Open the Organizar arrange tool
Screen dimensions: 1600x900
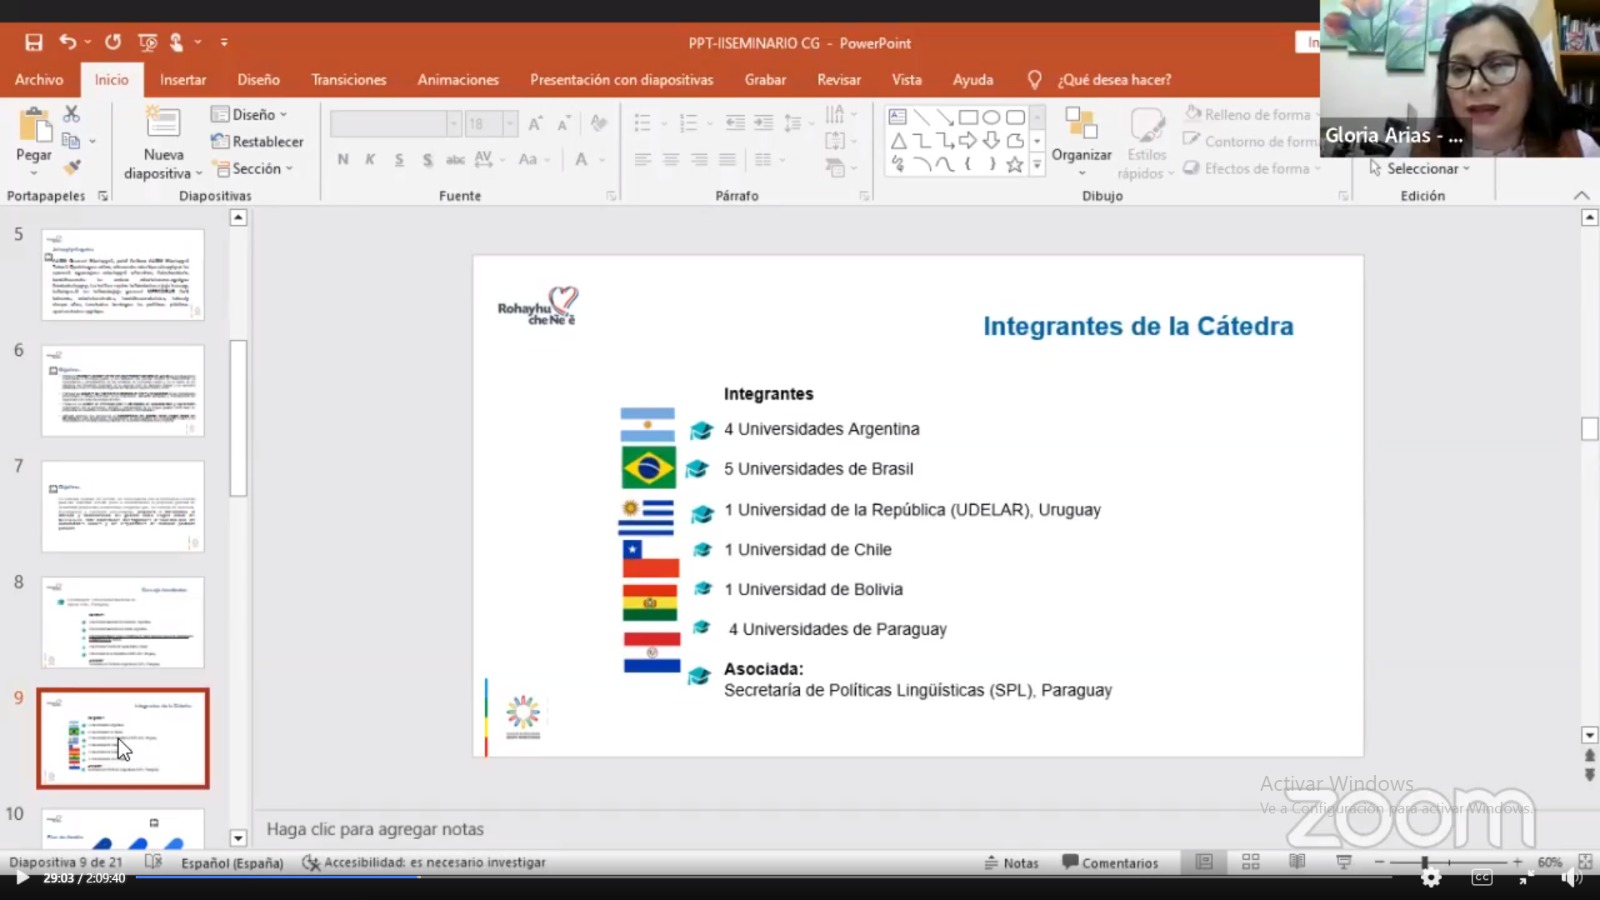coord(1081,135)
